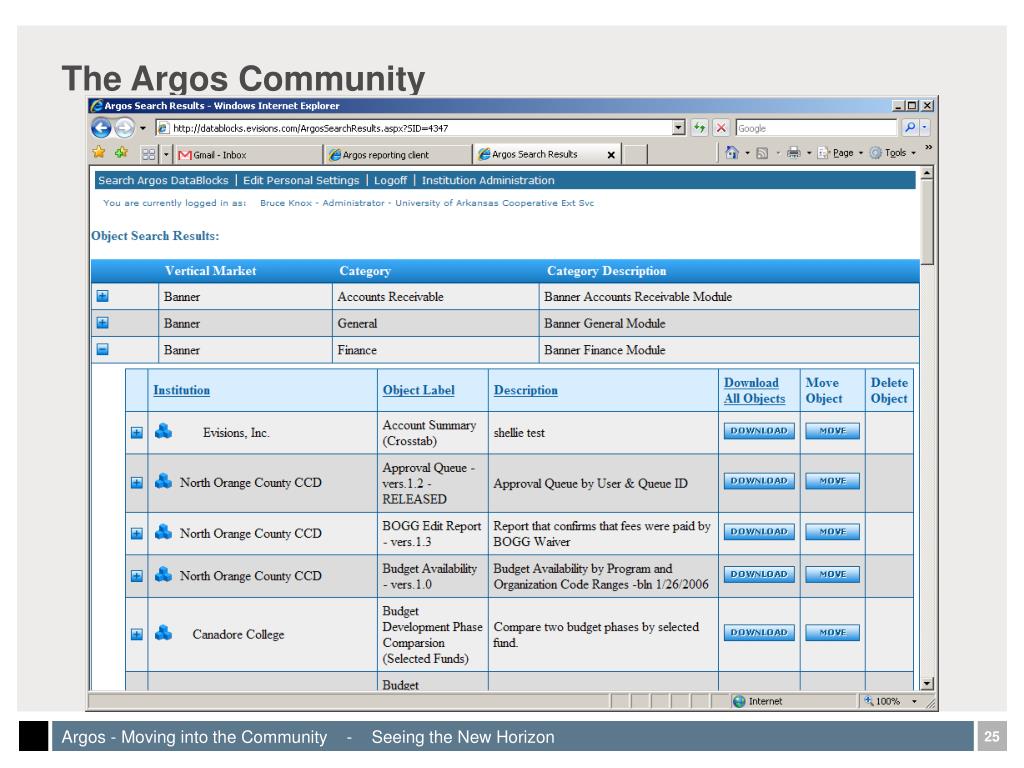Image resolution: width=1024 pixels, height=768 pixels.
Task: Sort results by Object Label link
Action: [x=419, y=390]
